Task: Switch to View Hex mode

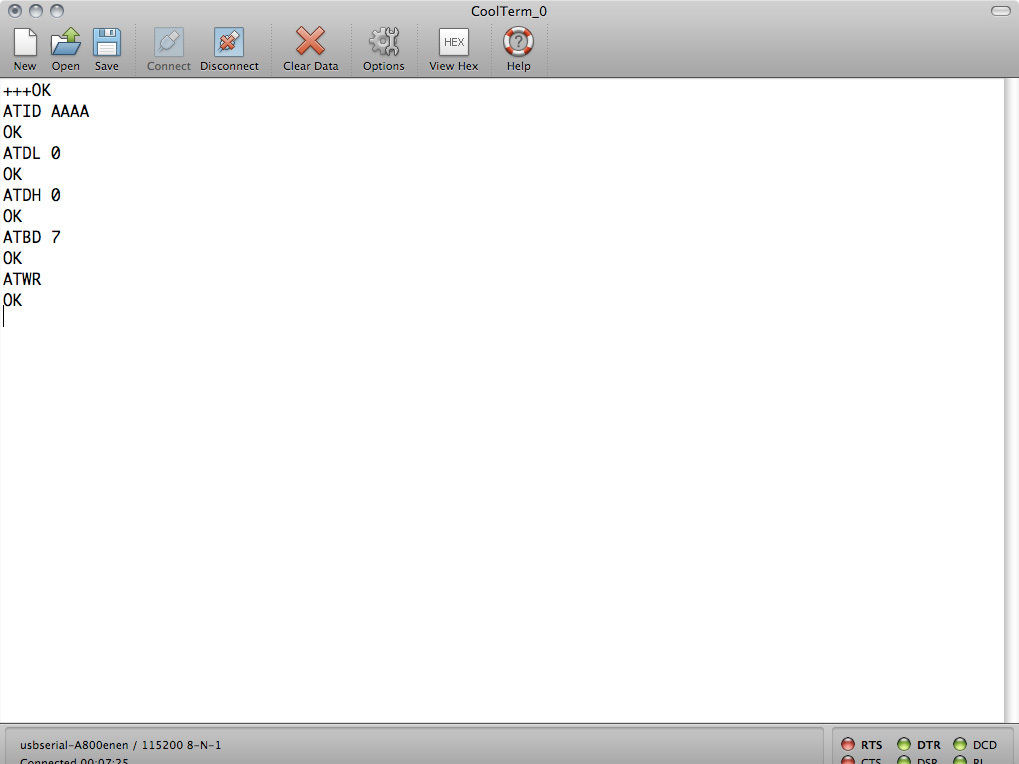Action: [x=454, y=49]
